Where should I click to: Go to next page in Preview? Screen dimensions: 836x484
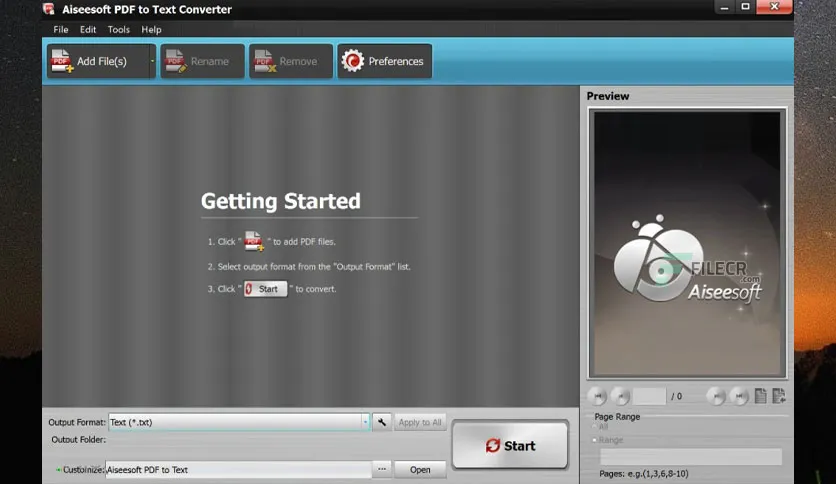(x=716, y=396)
